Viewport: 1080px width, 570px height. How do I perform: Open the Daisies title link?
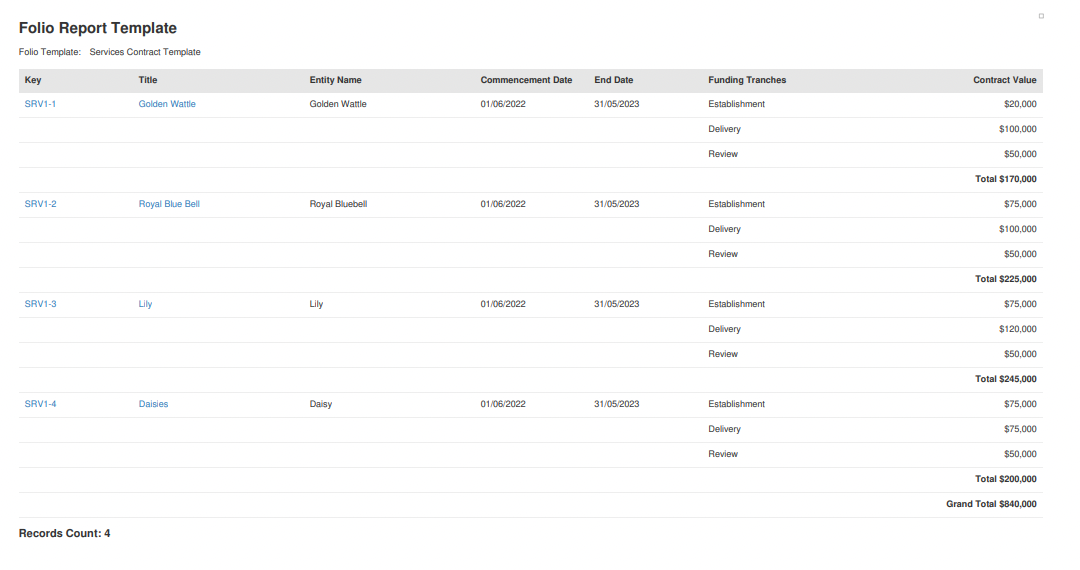[x=153, y=404]
